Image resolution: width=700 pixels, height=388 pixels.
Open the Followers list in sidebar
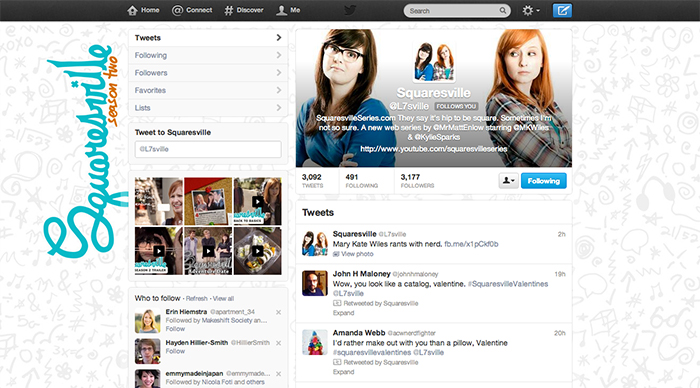(208, 73)
